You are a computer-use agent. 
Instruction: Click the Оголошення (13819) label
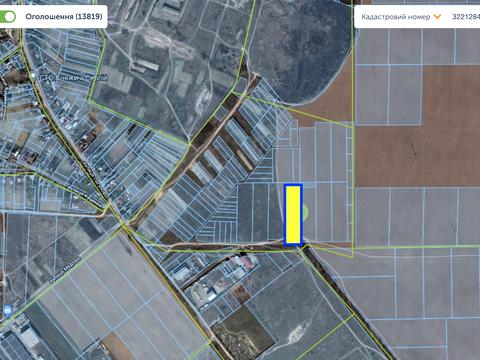point(64,16)
